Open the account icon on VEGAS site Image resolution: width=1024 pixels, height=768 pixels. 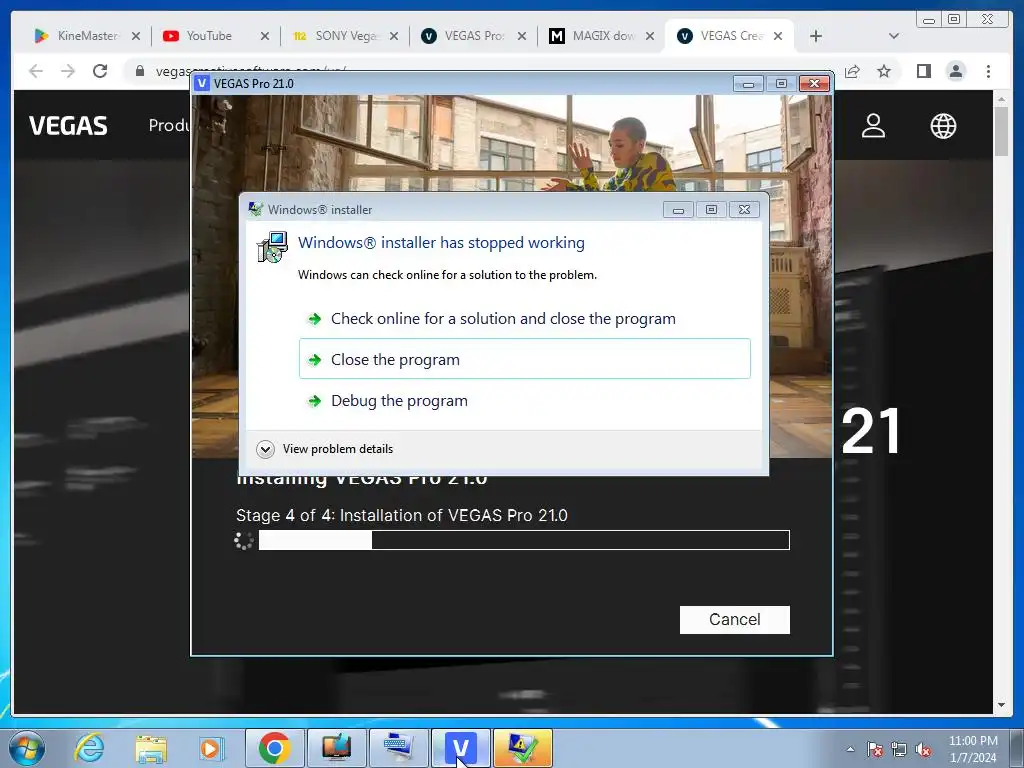pos(873,126)
